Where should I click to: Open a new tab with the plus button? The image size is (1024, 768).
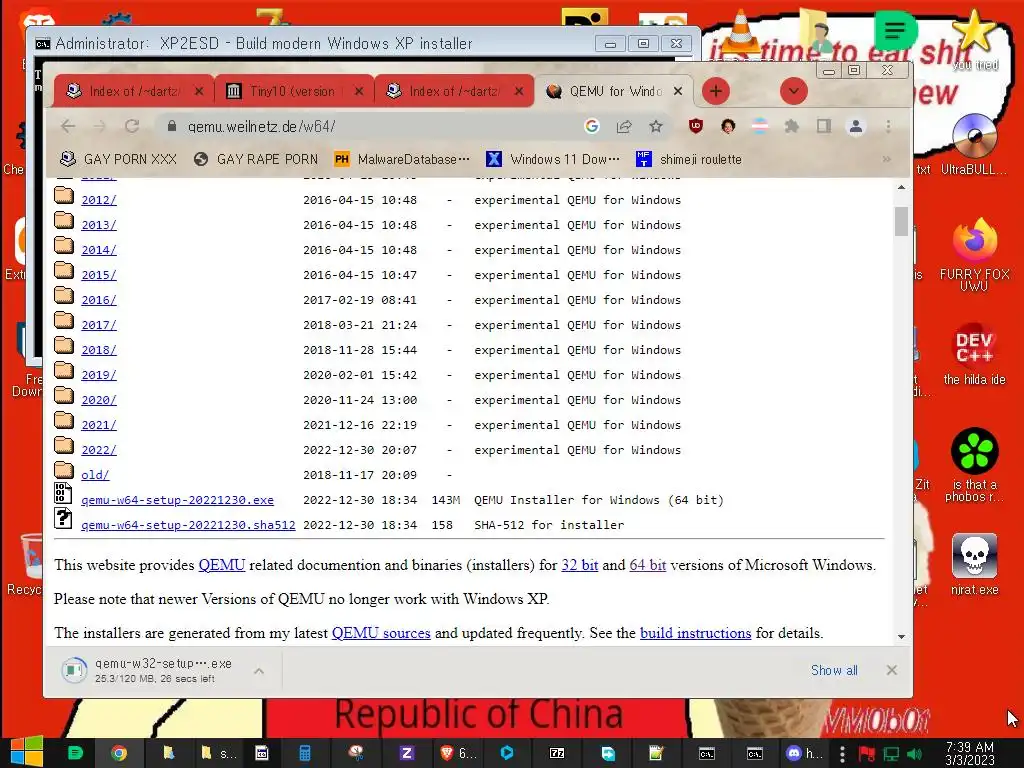click(716, 91)
